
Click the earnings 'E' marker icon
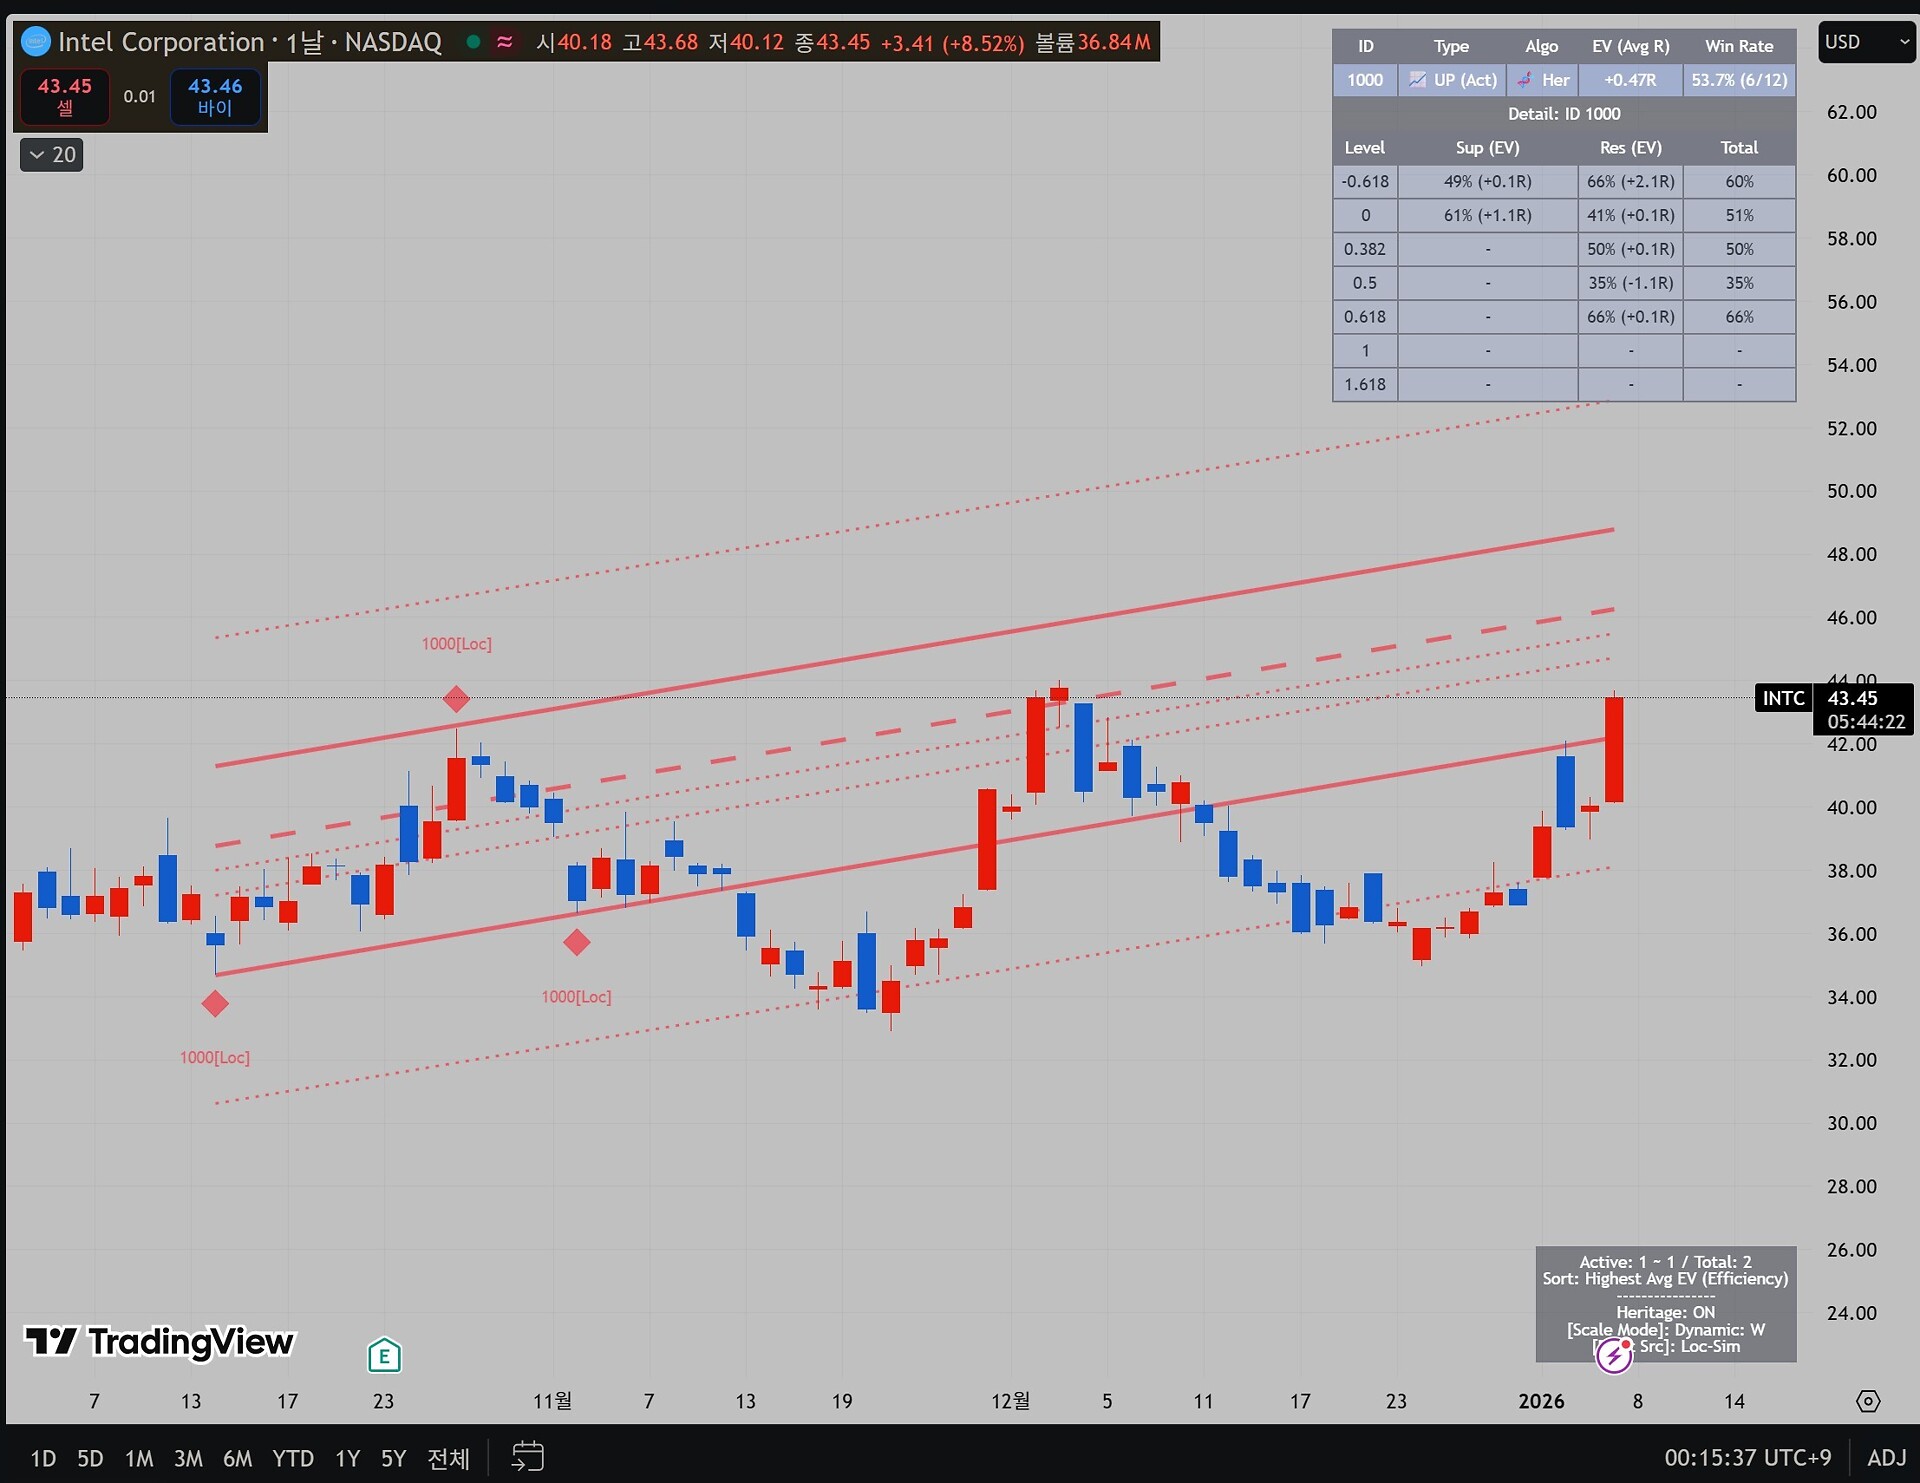[x=384, y=1356]
